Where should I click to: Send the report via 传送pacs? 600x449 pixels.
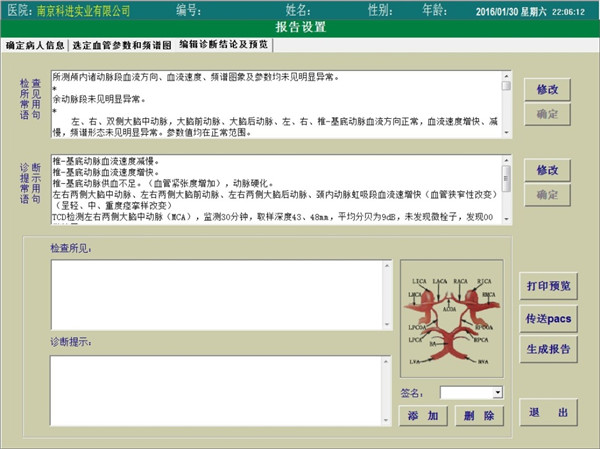tap(548, 318)
